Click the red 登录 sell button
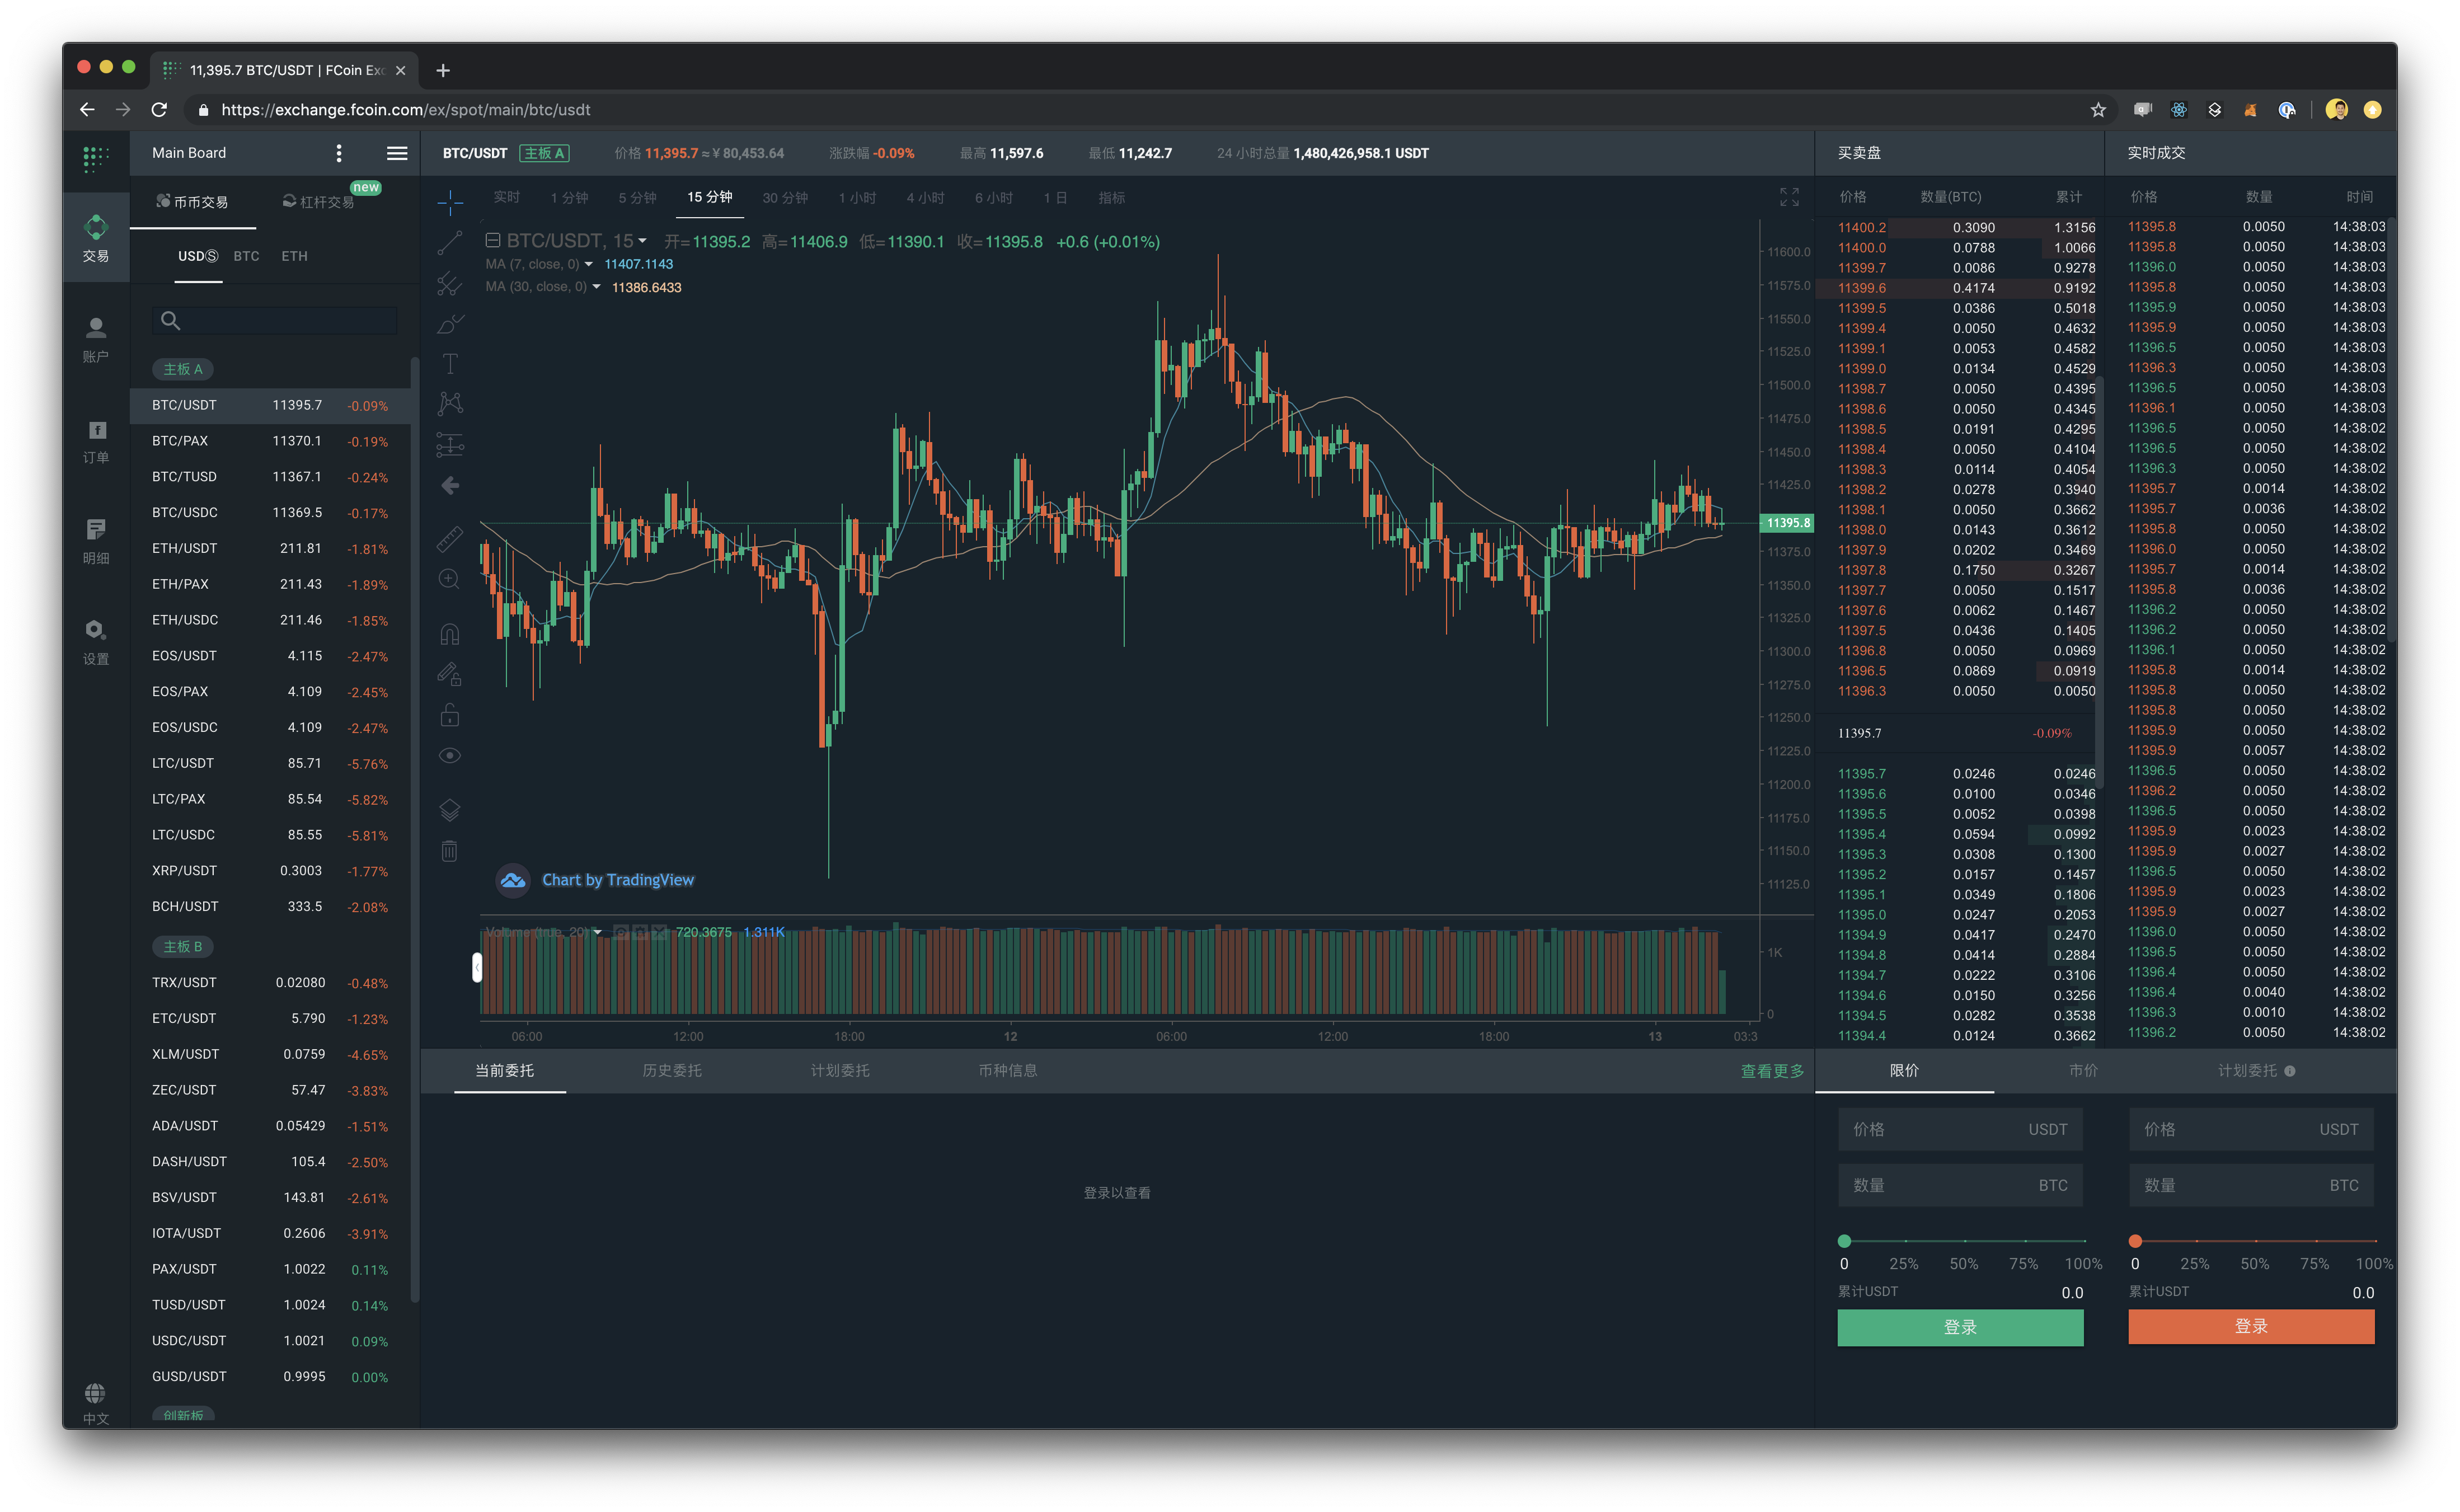 [2251, 1326]
